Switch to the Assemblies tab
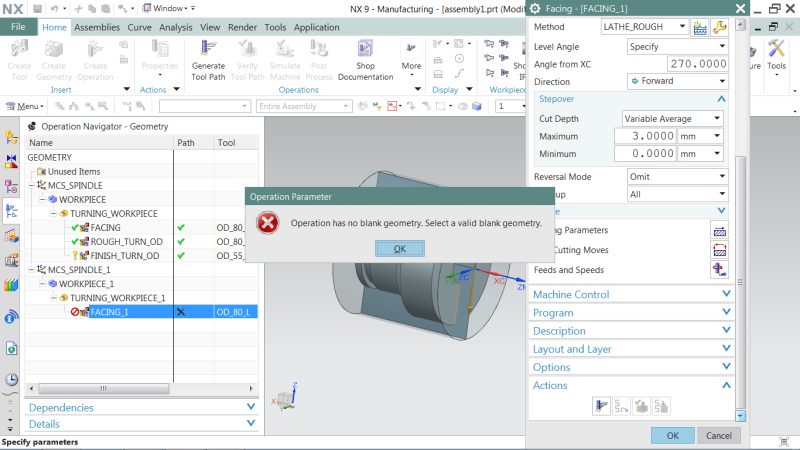The image size is (800, 450). coord(97,28)
